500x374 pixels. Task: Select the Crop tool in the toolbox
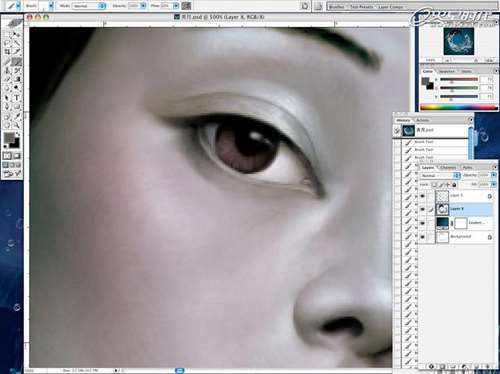click(7, 52)
